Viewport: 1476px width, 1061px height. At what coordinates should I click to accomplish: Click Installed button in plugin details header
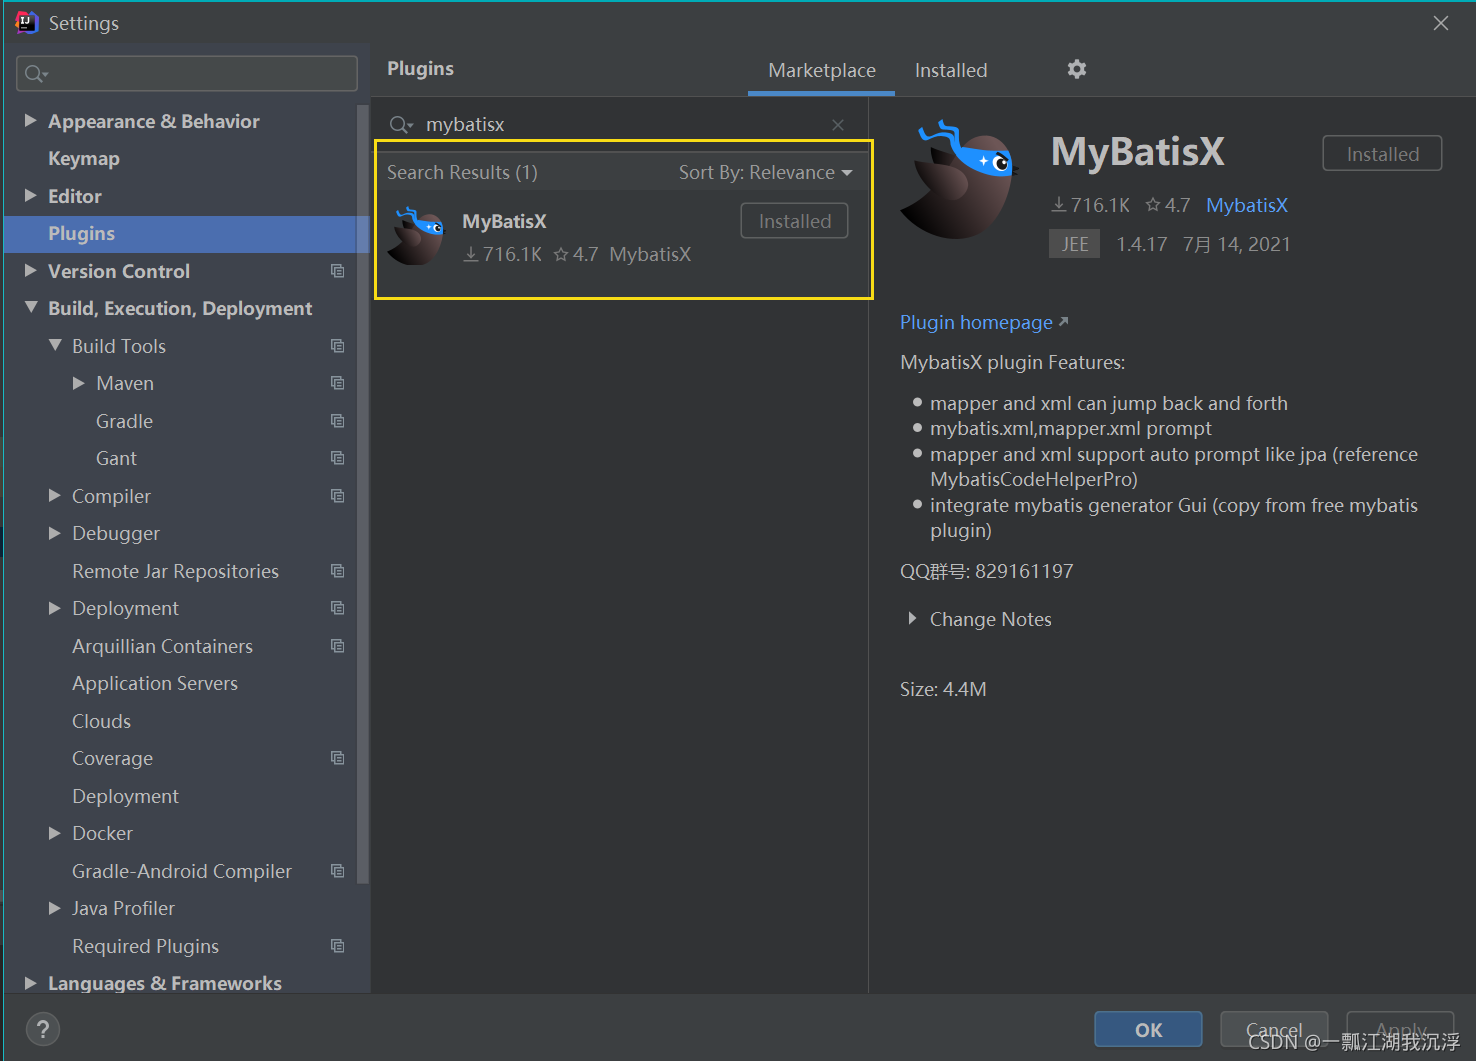coord(1383,154)
